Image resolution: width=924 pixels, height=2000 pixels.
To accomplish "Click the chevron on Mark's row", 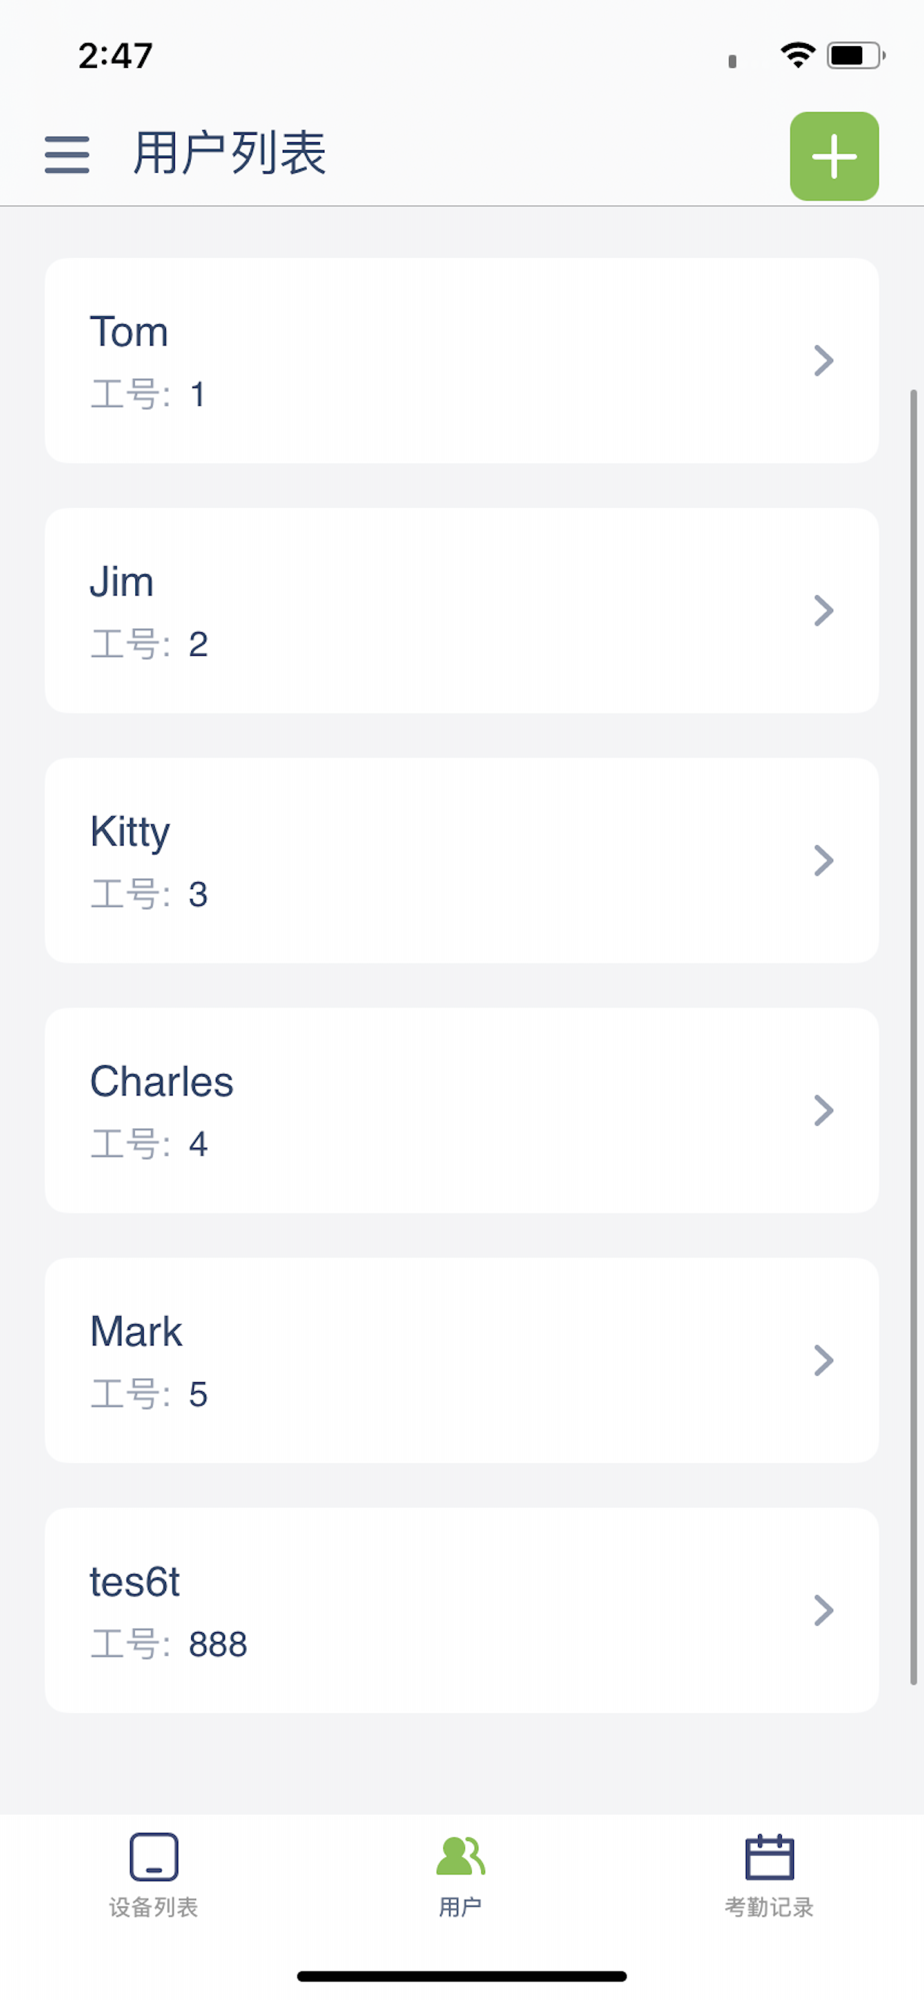I will click(823, 1361).
